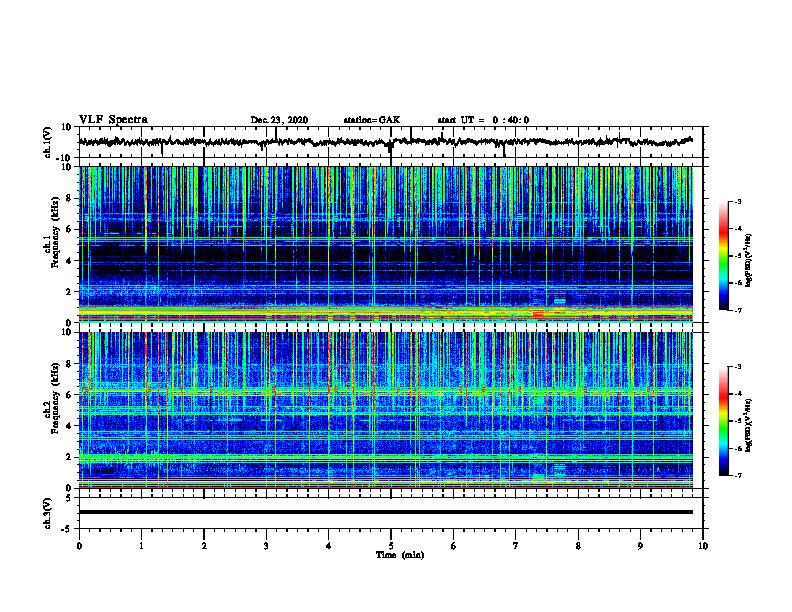Click the ch.1 colorbar log(PSD) label

coord(749,261)
